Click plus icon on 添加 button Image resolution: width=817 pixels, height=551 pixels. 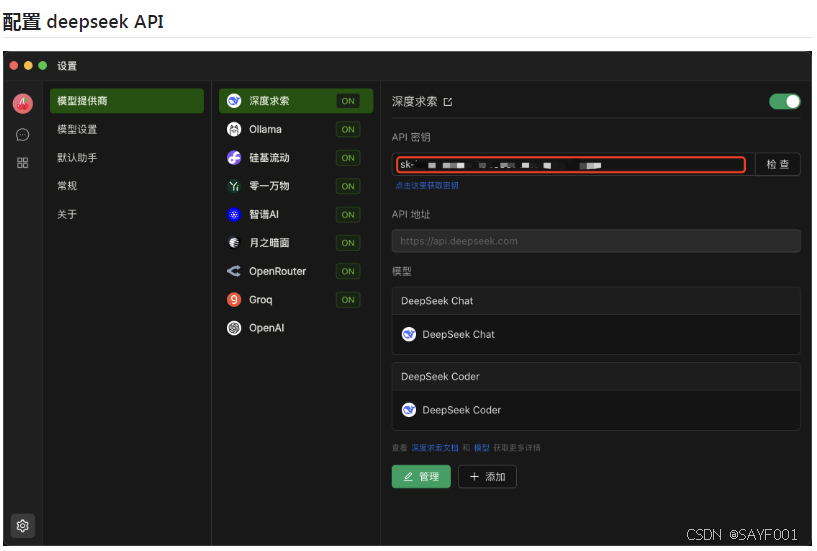(474, 476)
